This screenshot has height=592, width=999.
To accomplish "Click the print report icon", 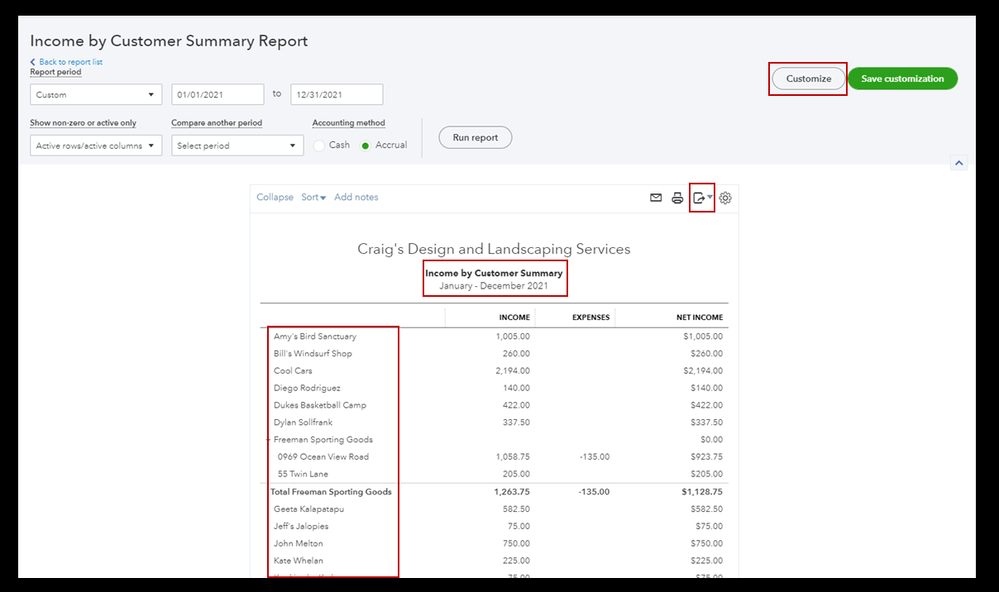I will pyautogui.click(x=677, y=198).
